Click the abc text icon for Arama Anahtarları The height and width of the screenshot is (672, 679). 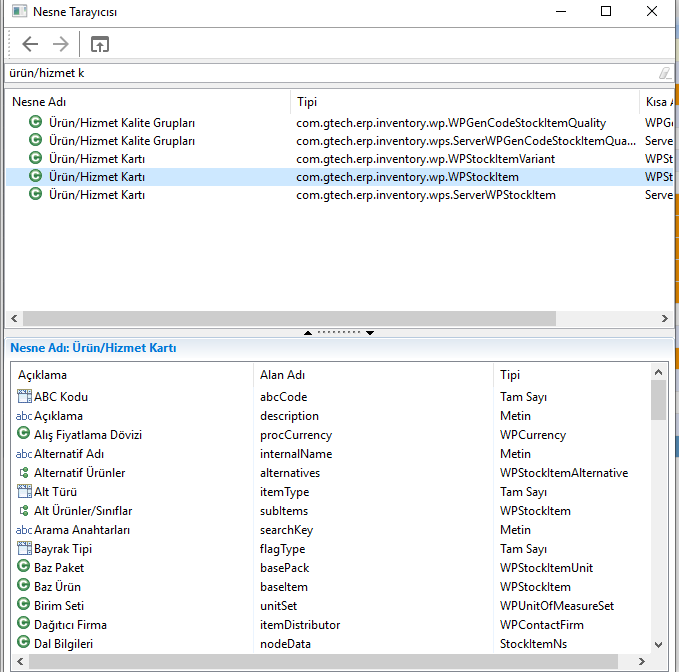pos(24,530)
